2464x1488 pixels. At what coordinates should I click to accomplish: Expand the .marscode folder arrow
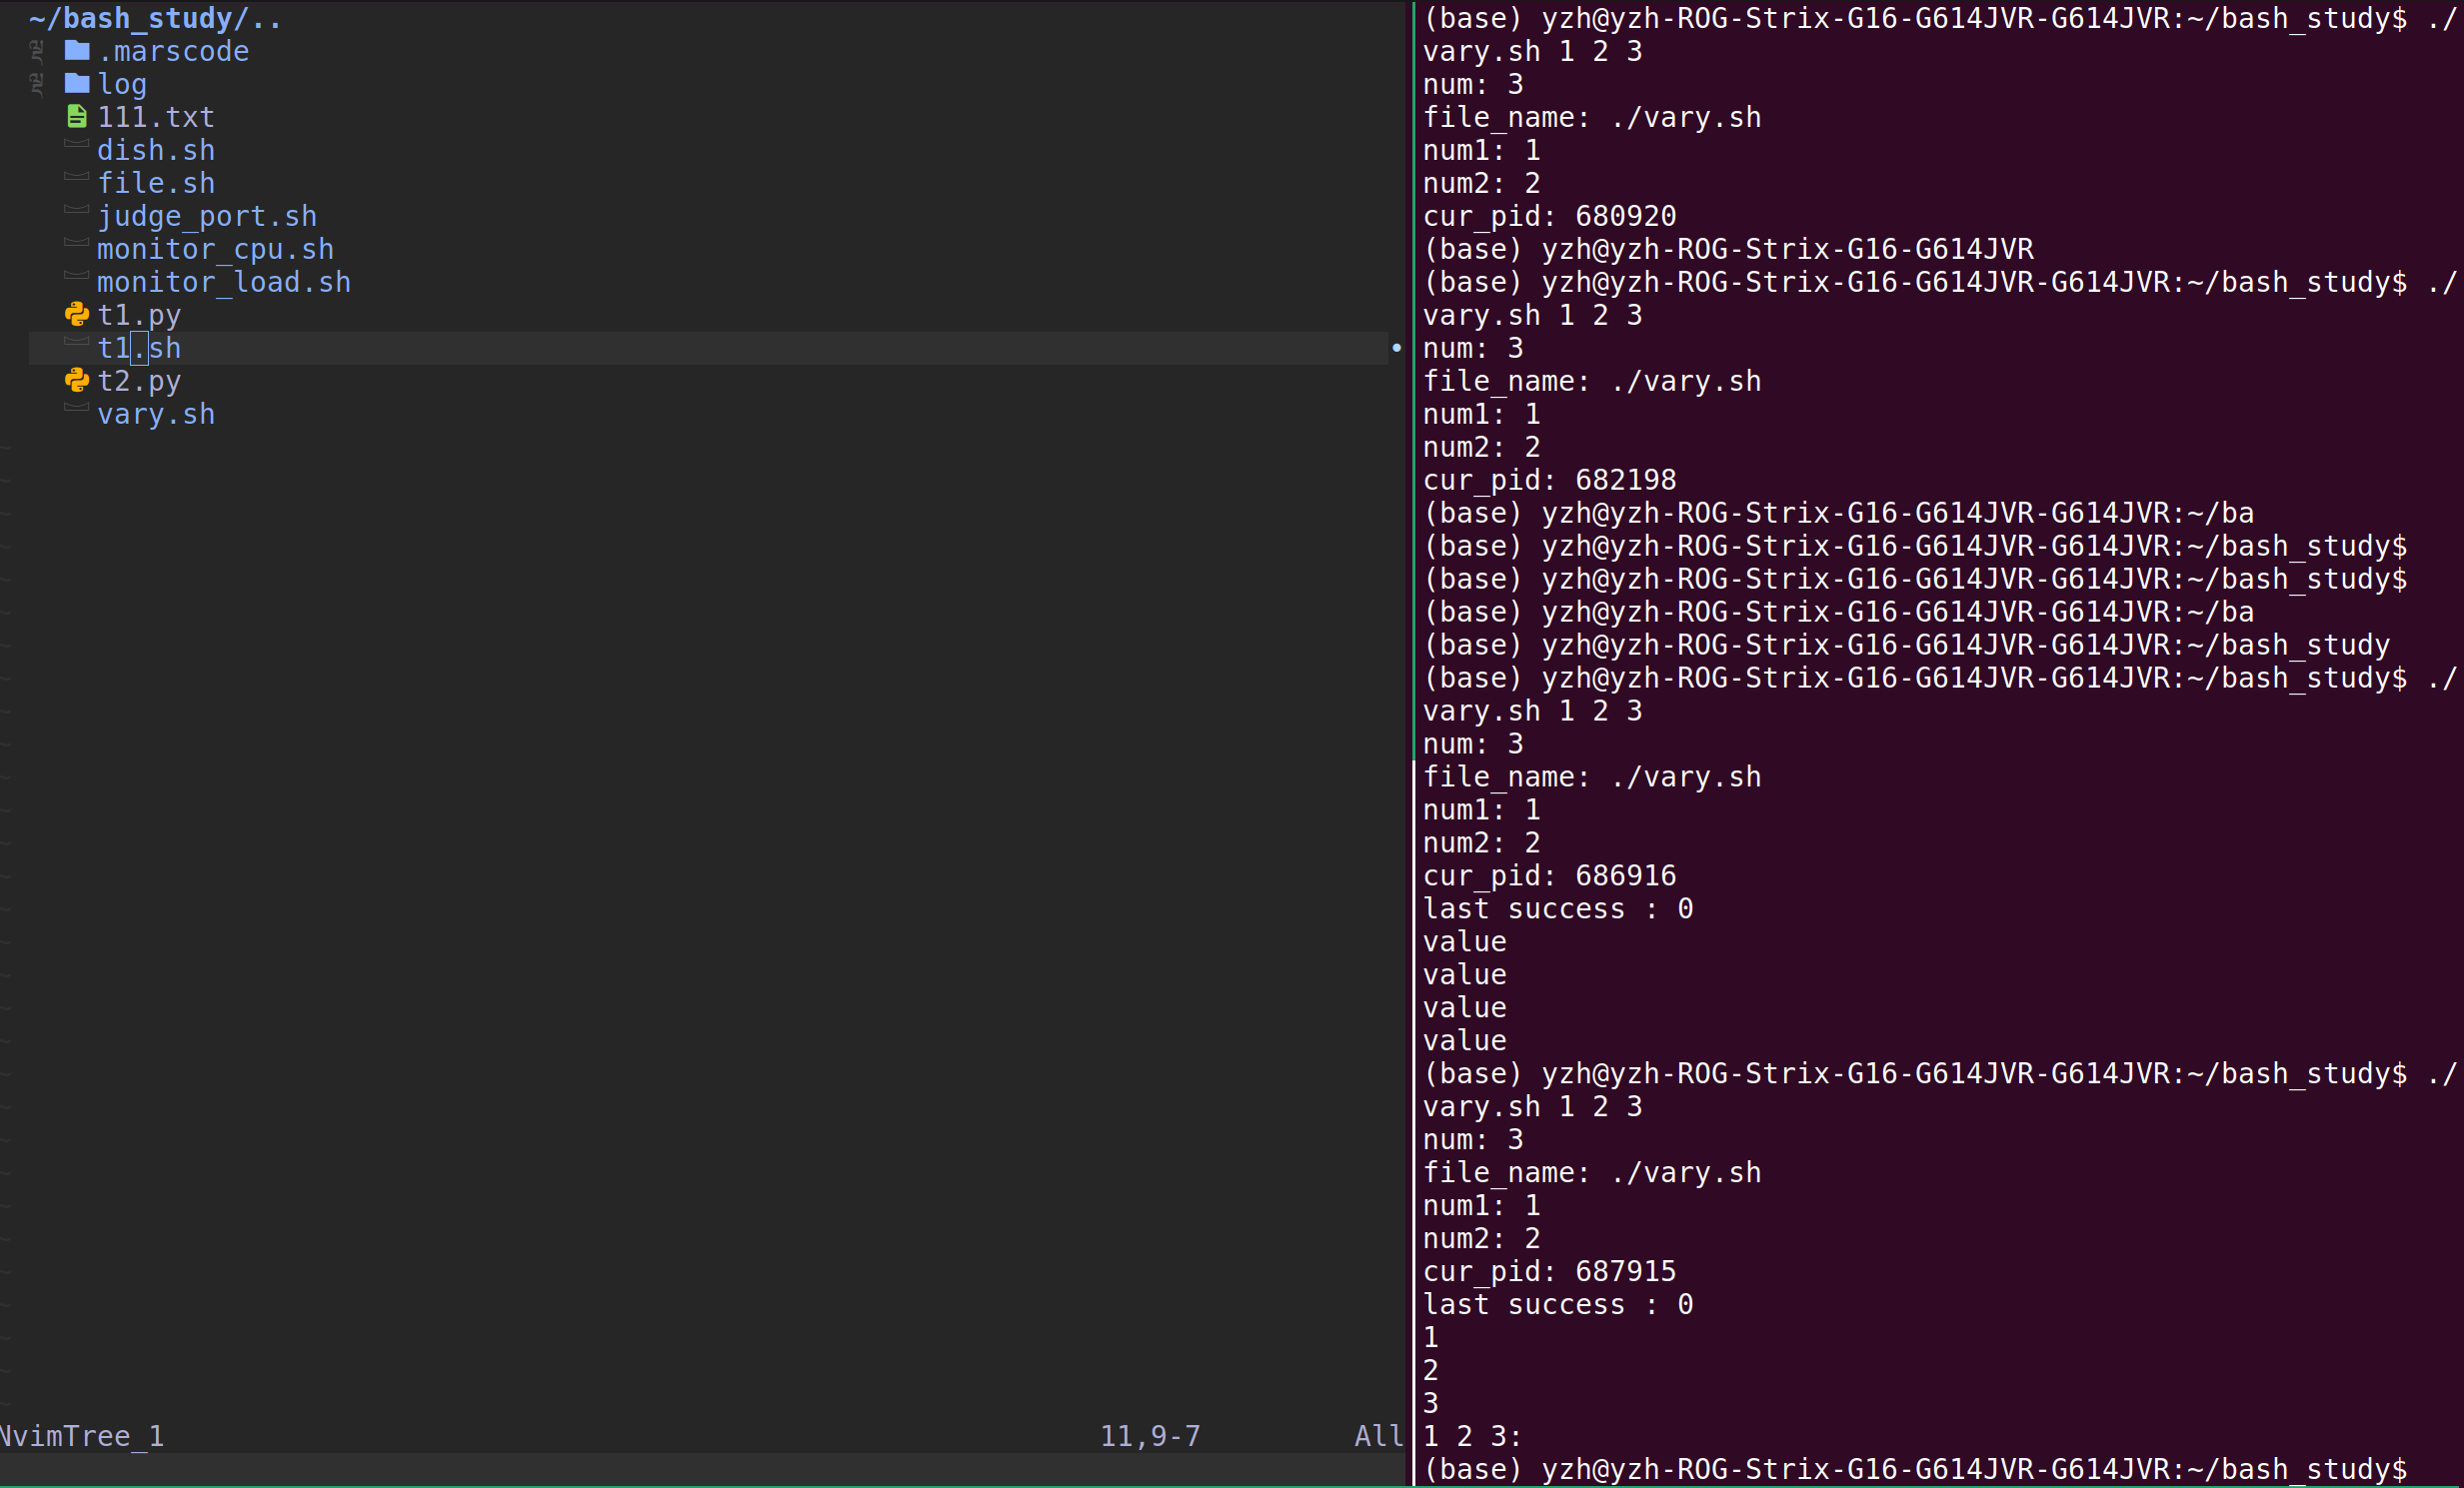[x=37, y=50]
